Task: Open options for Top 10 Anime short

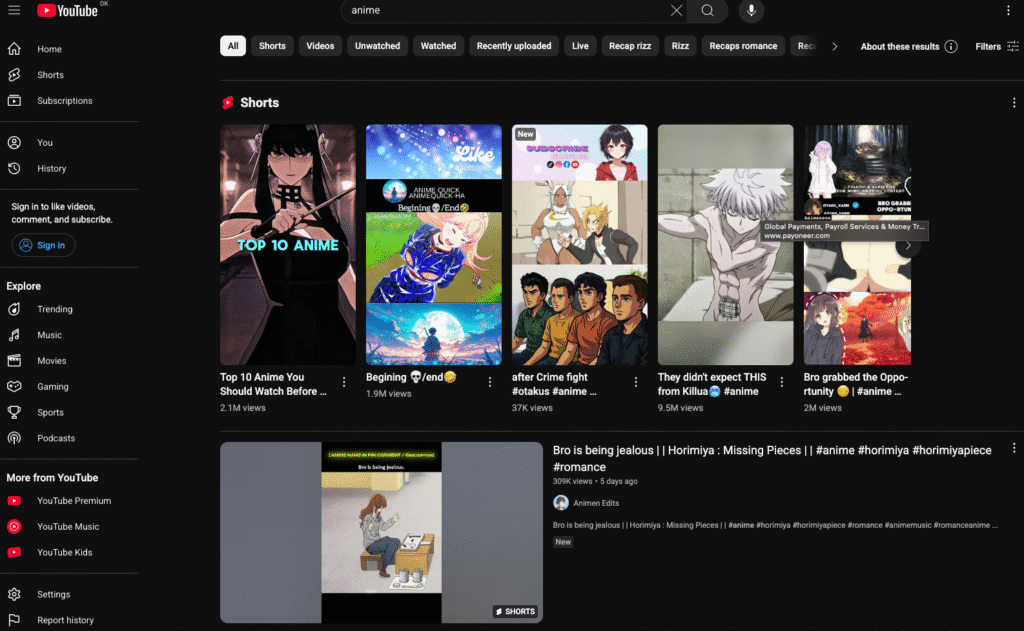Action: point(344,382)
